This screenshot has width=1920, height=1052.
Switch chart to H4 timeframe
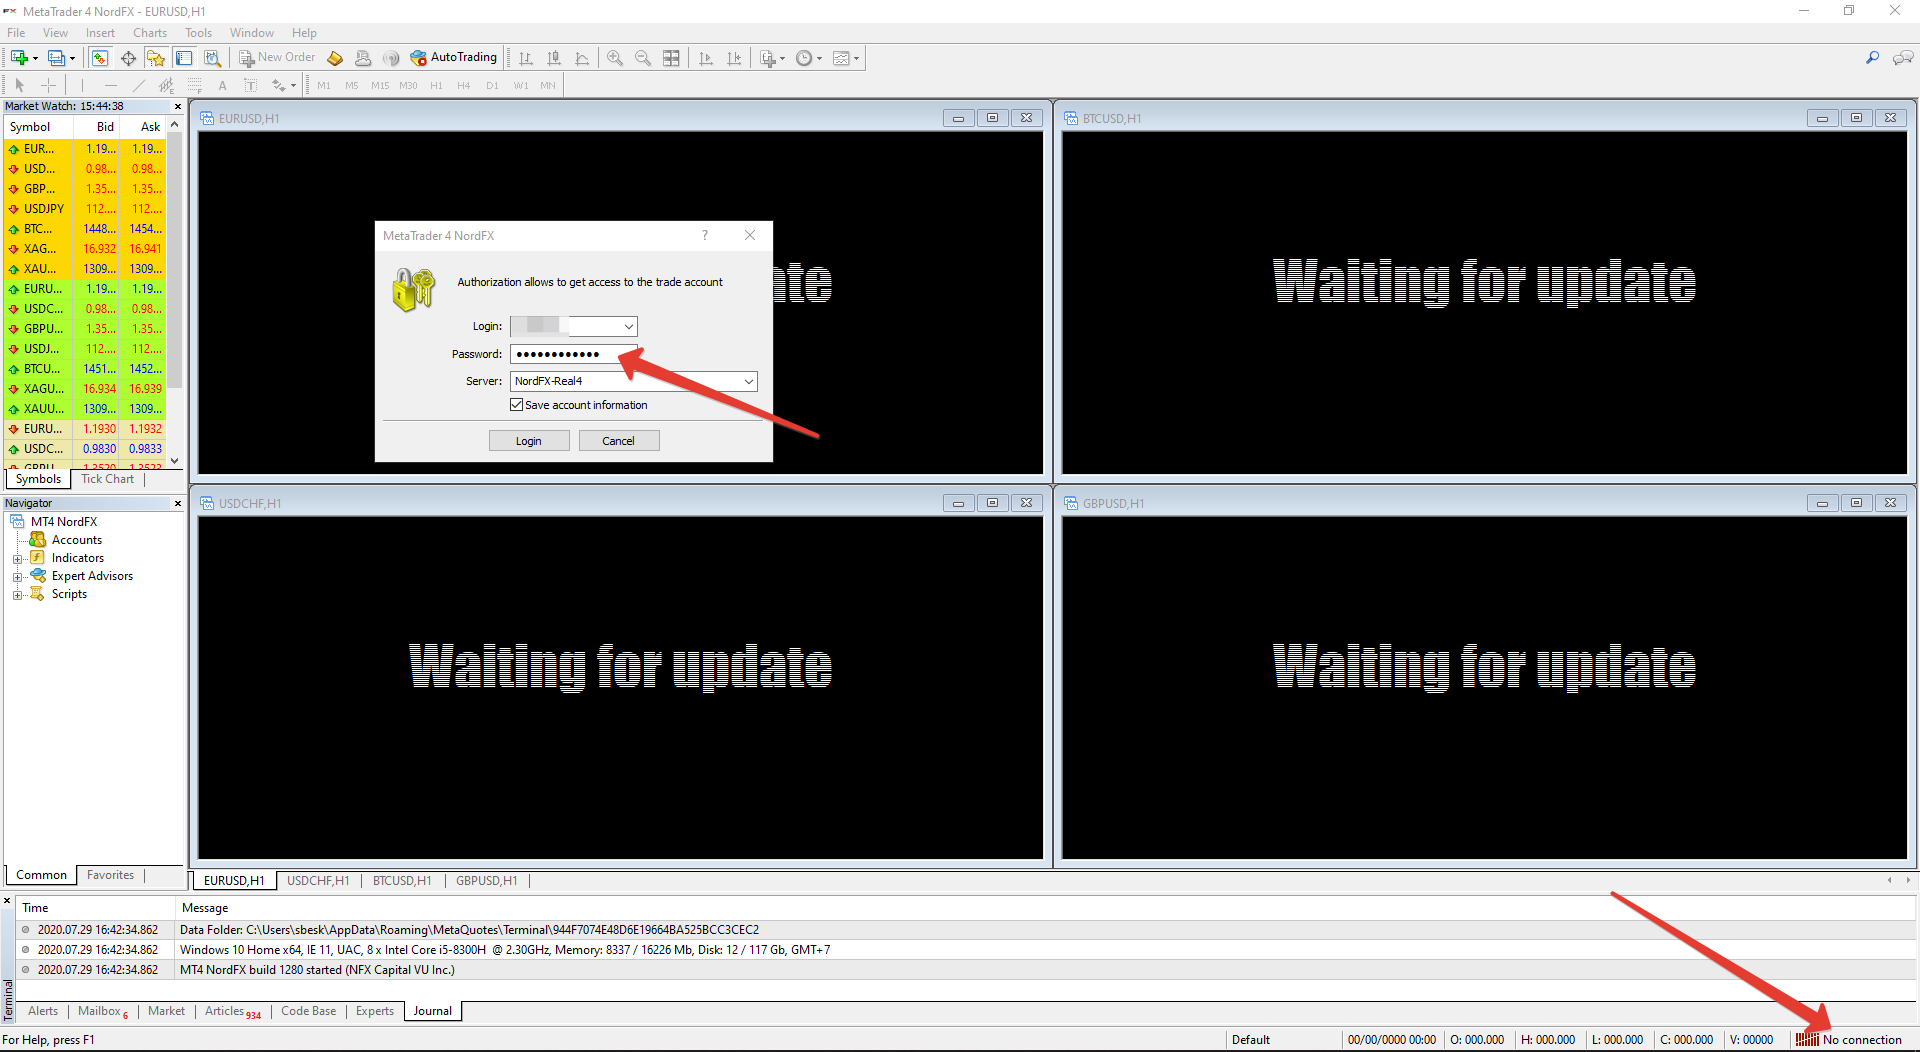464,86
